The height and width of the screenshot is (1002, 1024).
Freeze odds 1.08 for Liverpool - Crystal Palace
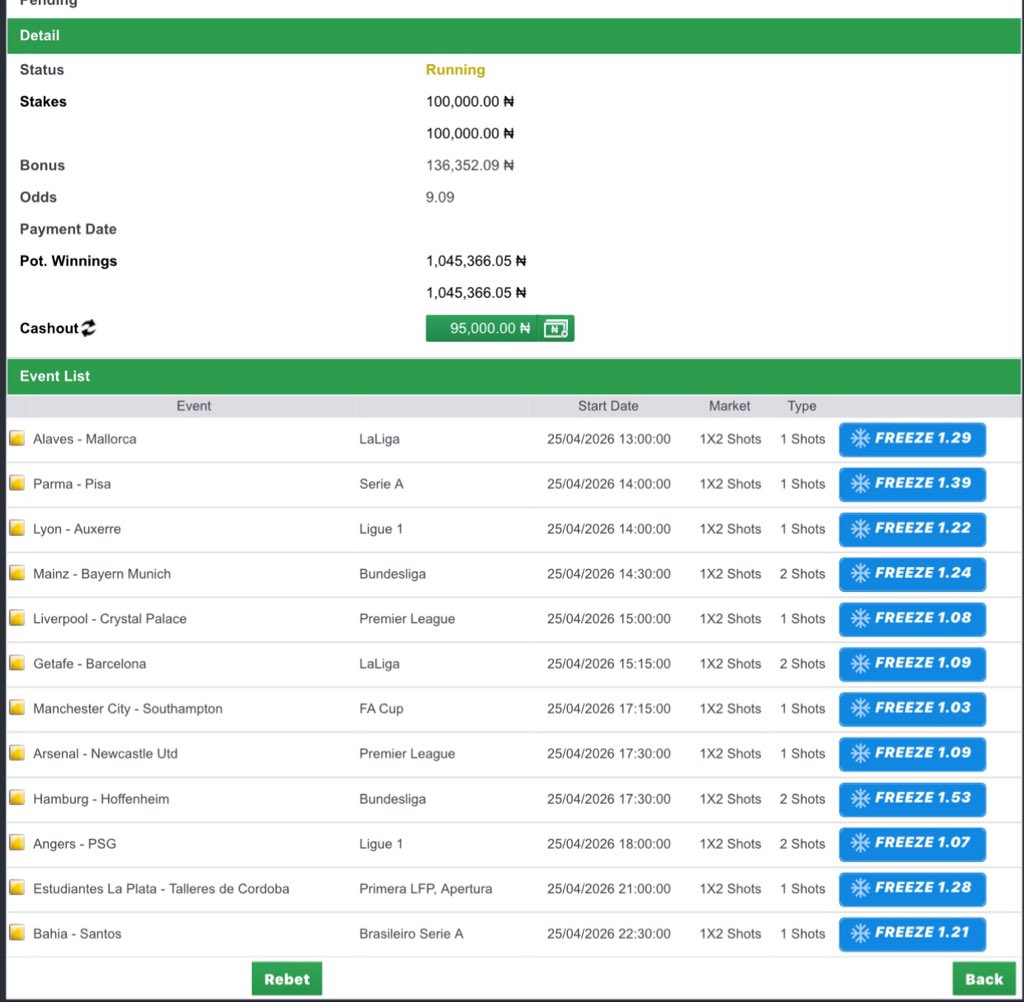tap(912, 619)
